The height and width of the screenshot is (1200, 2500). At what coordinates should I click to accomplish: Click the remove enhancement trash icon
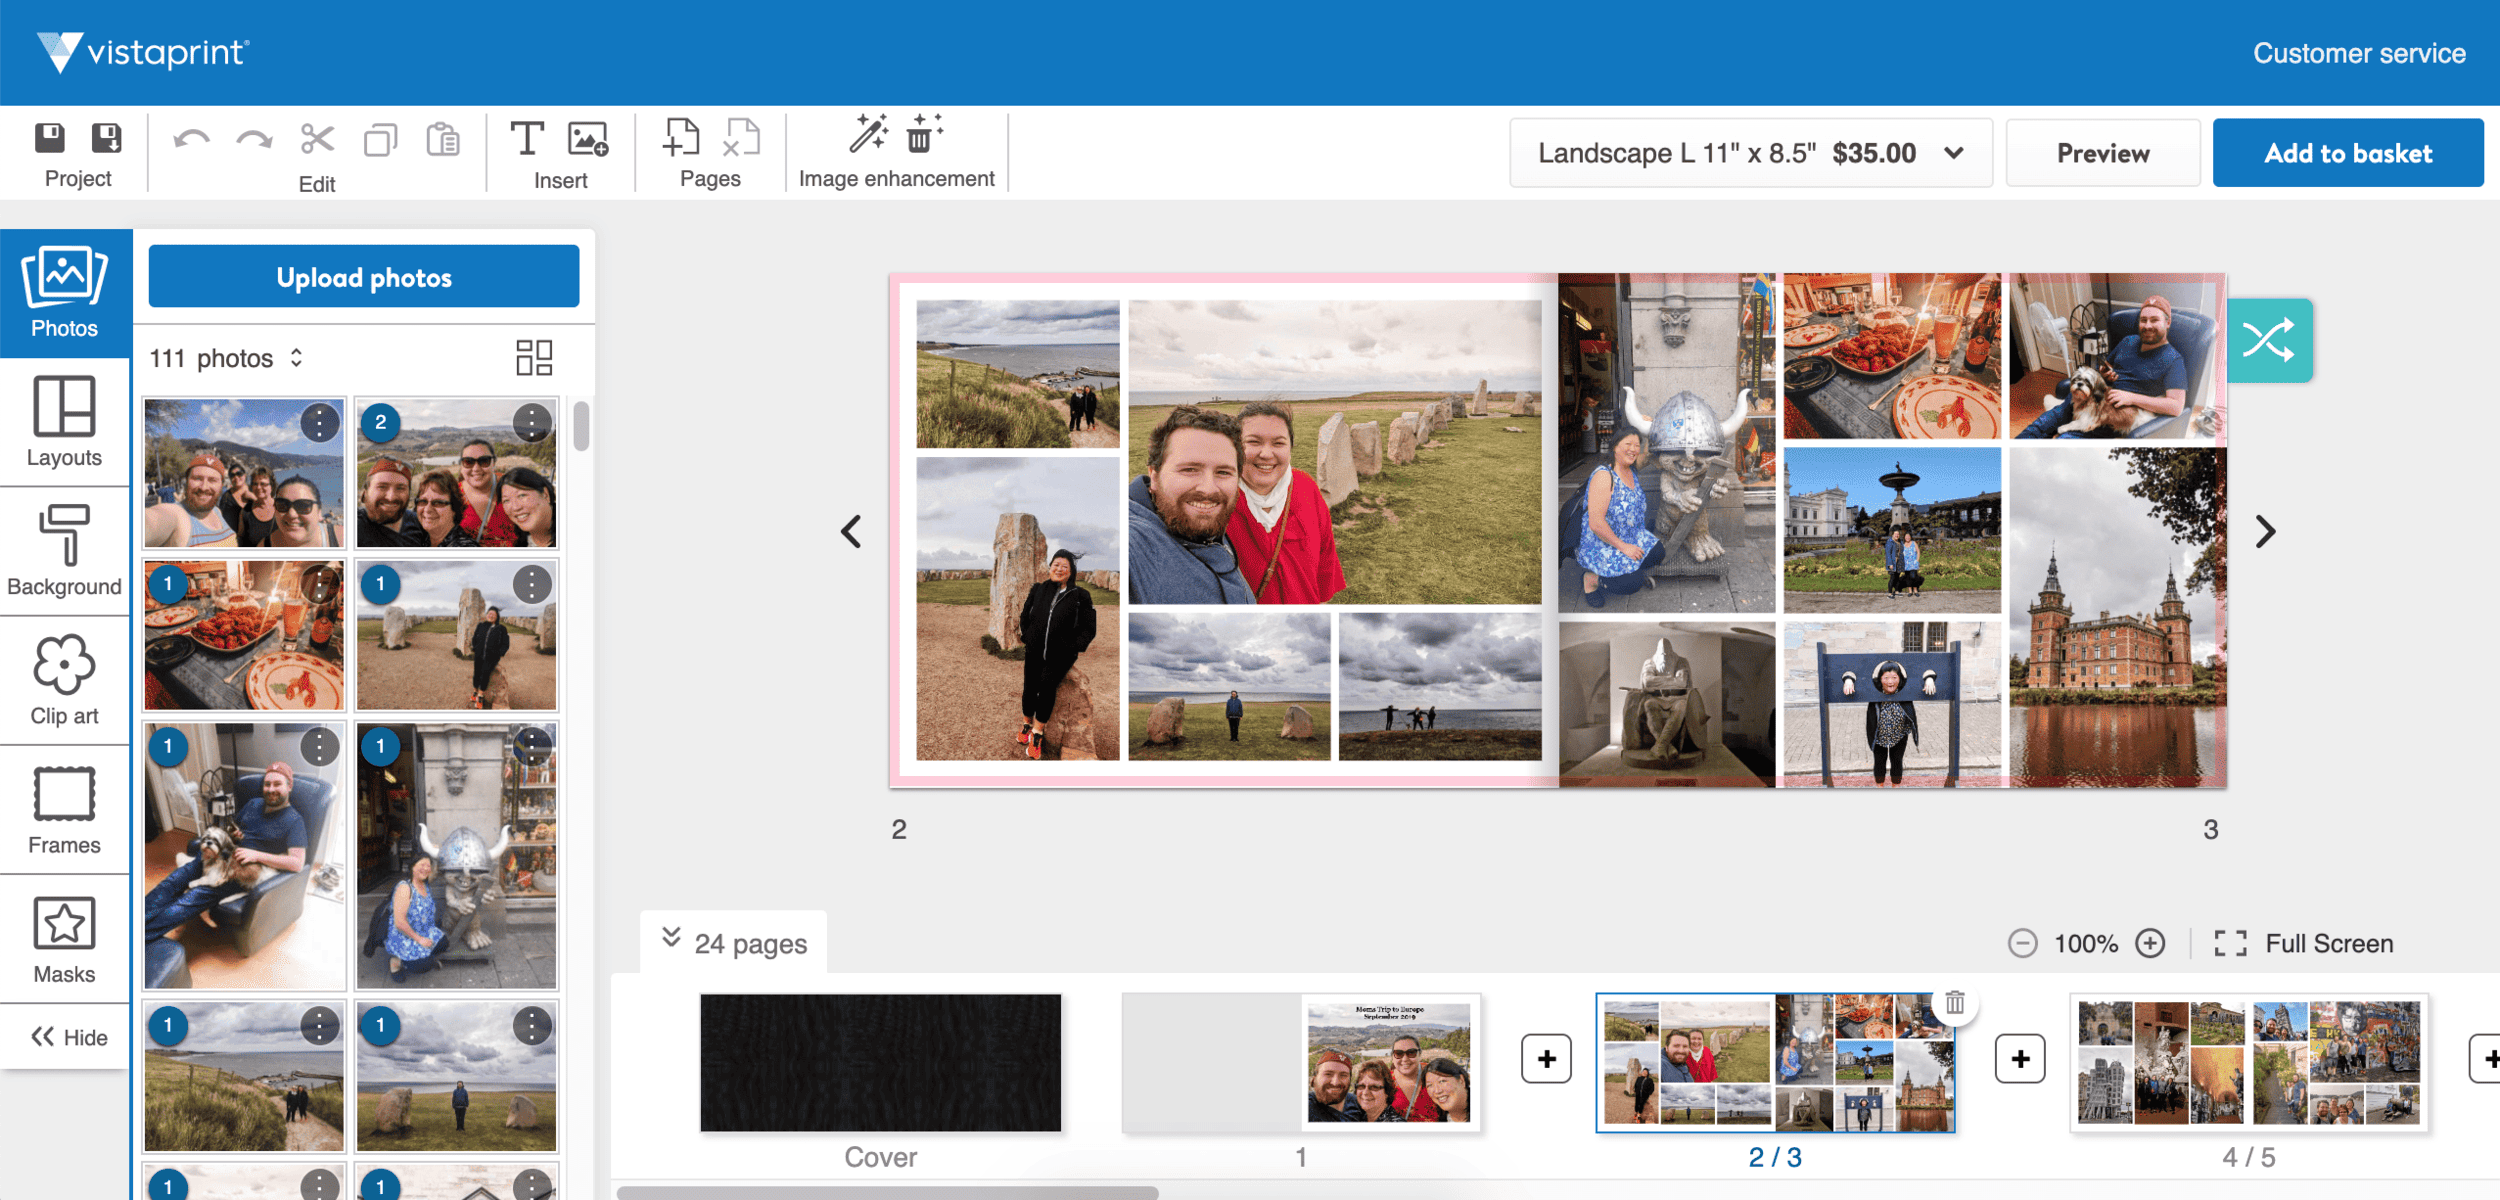click(x=924, y=134)
